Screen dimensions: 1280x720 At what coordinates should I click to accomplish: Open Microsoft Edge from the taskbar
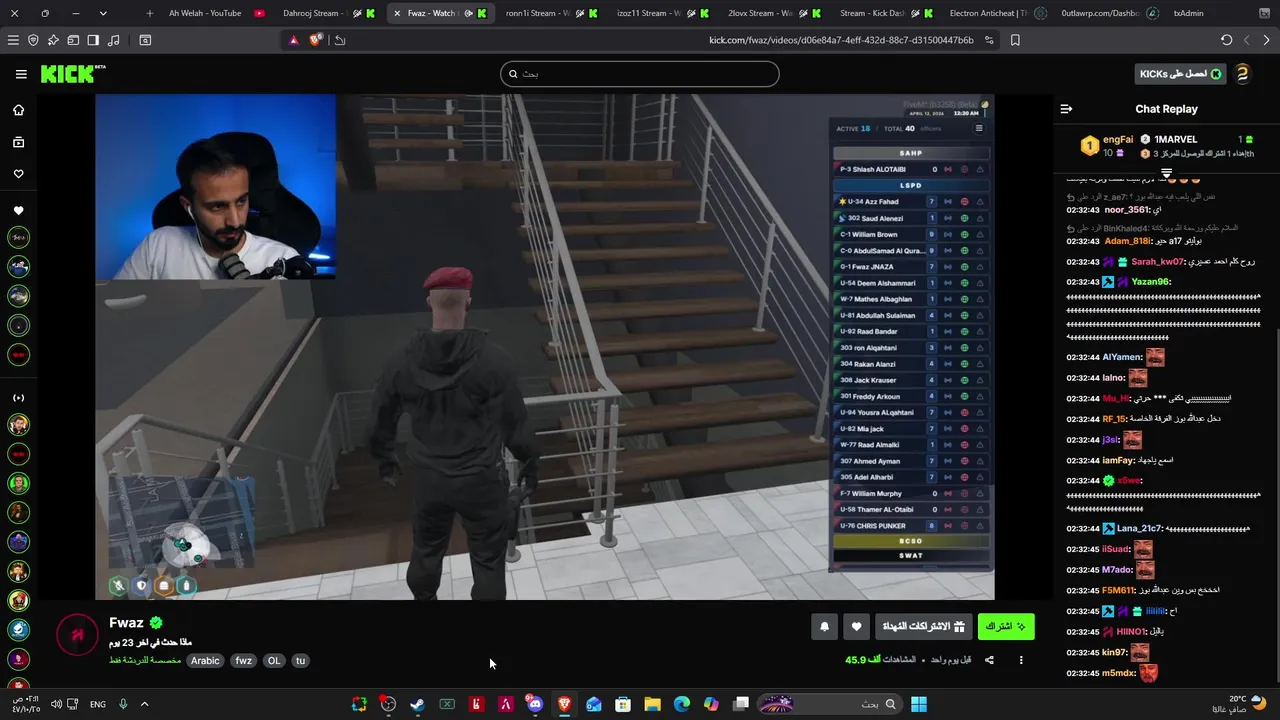[x=681, y=704]
